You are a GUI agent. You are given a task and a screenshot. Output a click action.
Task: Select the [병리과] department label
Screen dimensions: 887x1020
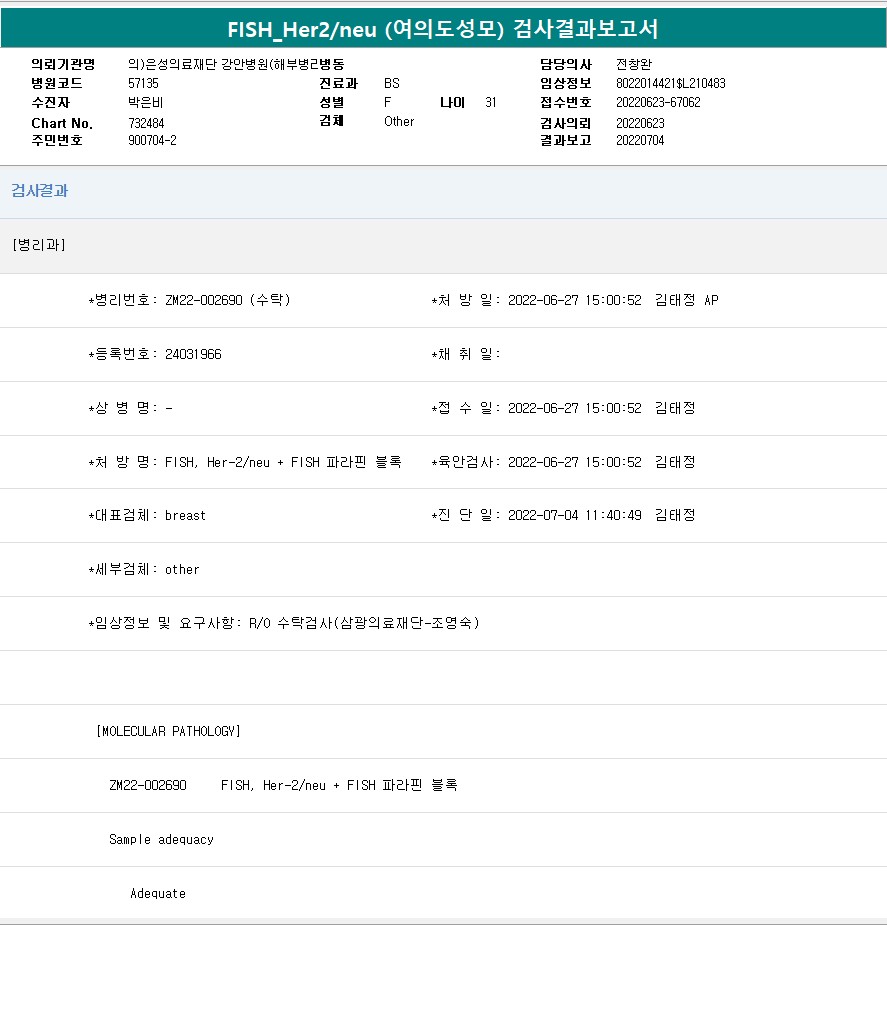[39, 245]
